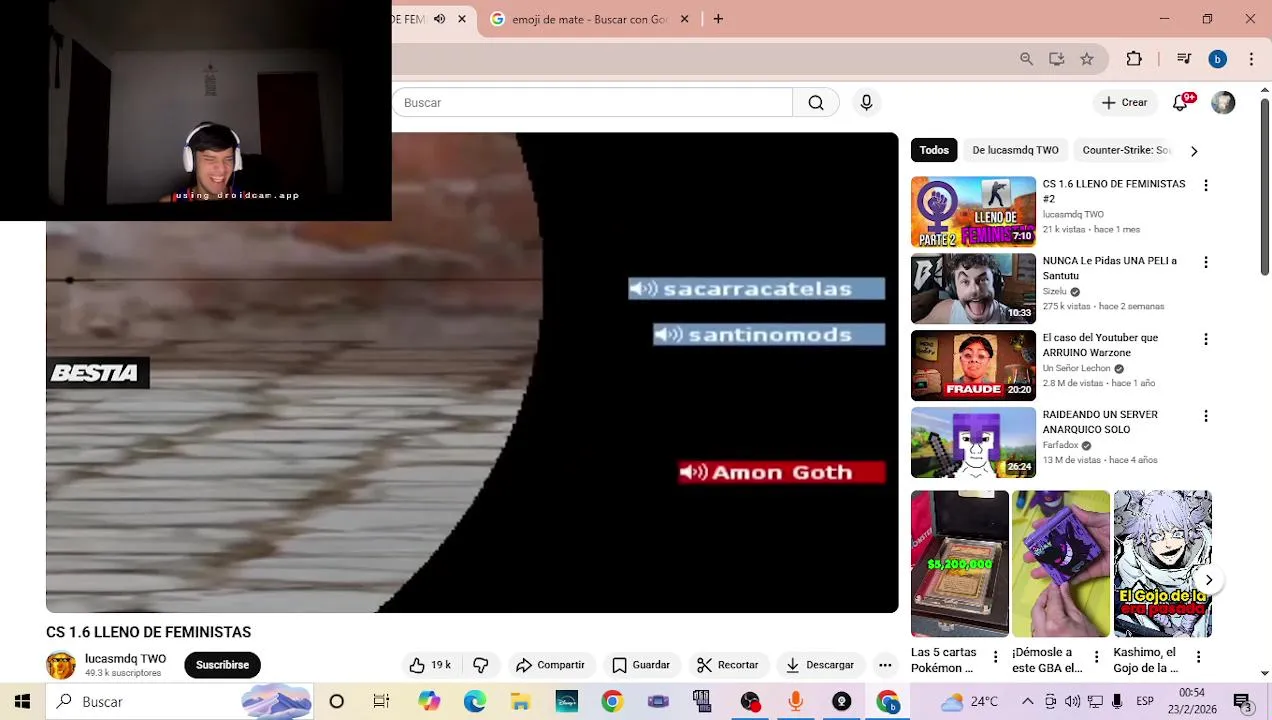This screenshot has height=720, width=1272.
Task: Open the 'FRAUDE' Warzone video thumbnail
Action: 973,366
